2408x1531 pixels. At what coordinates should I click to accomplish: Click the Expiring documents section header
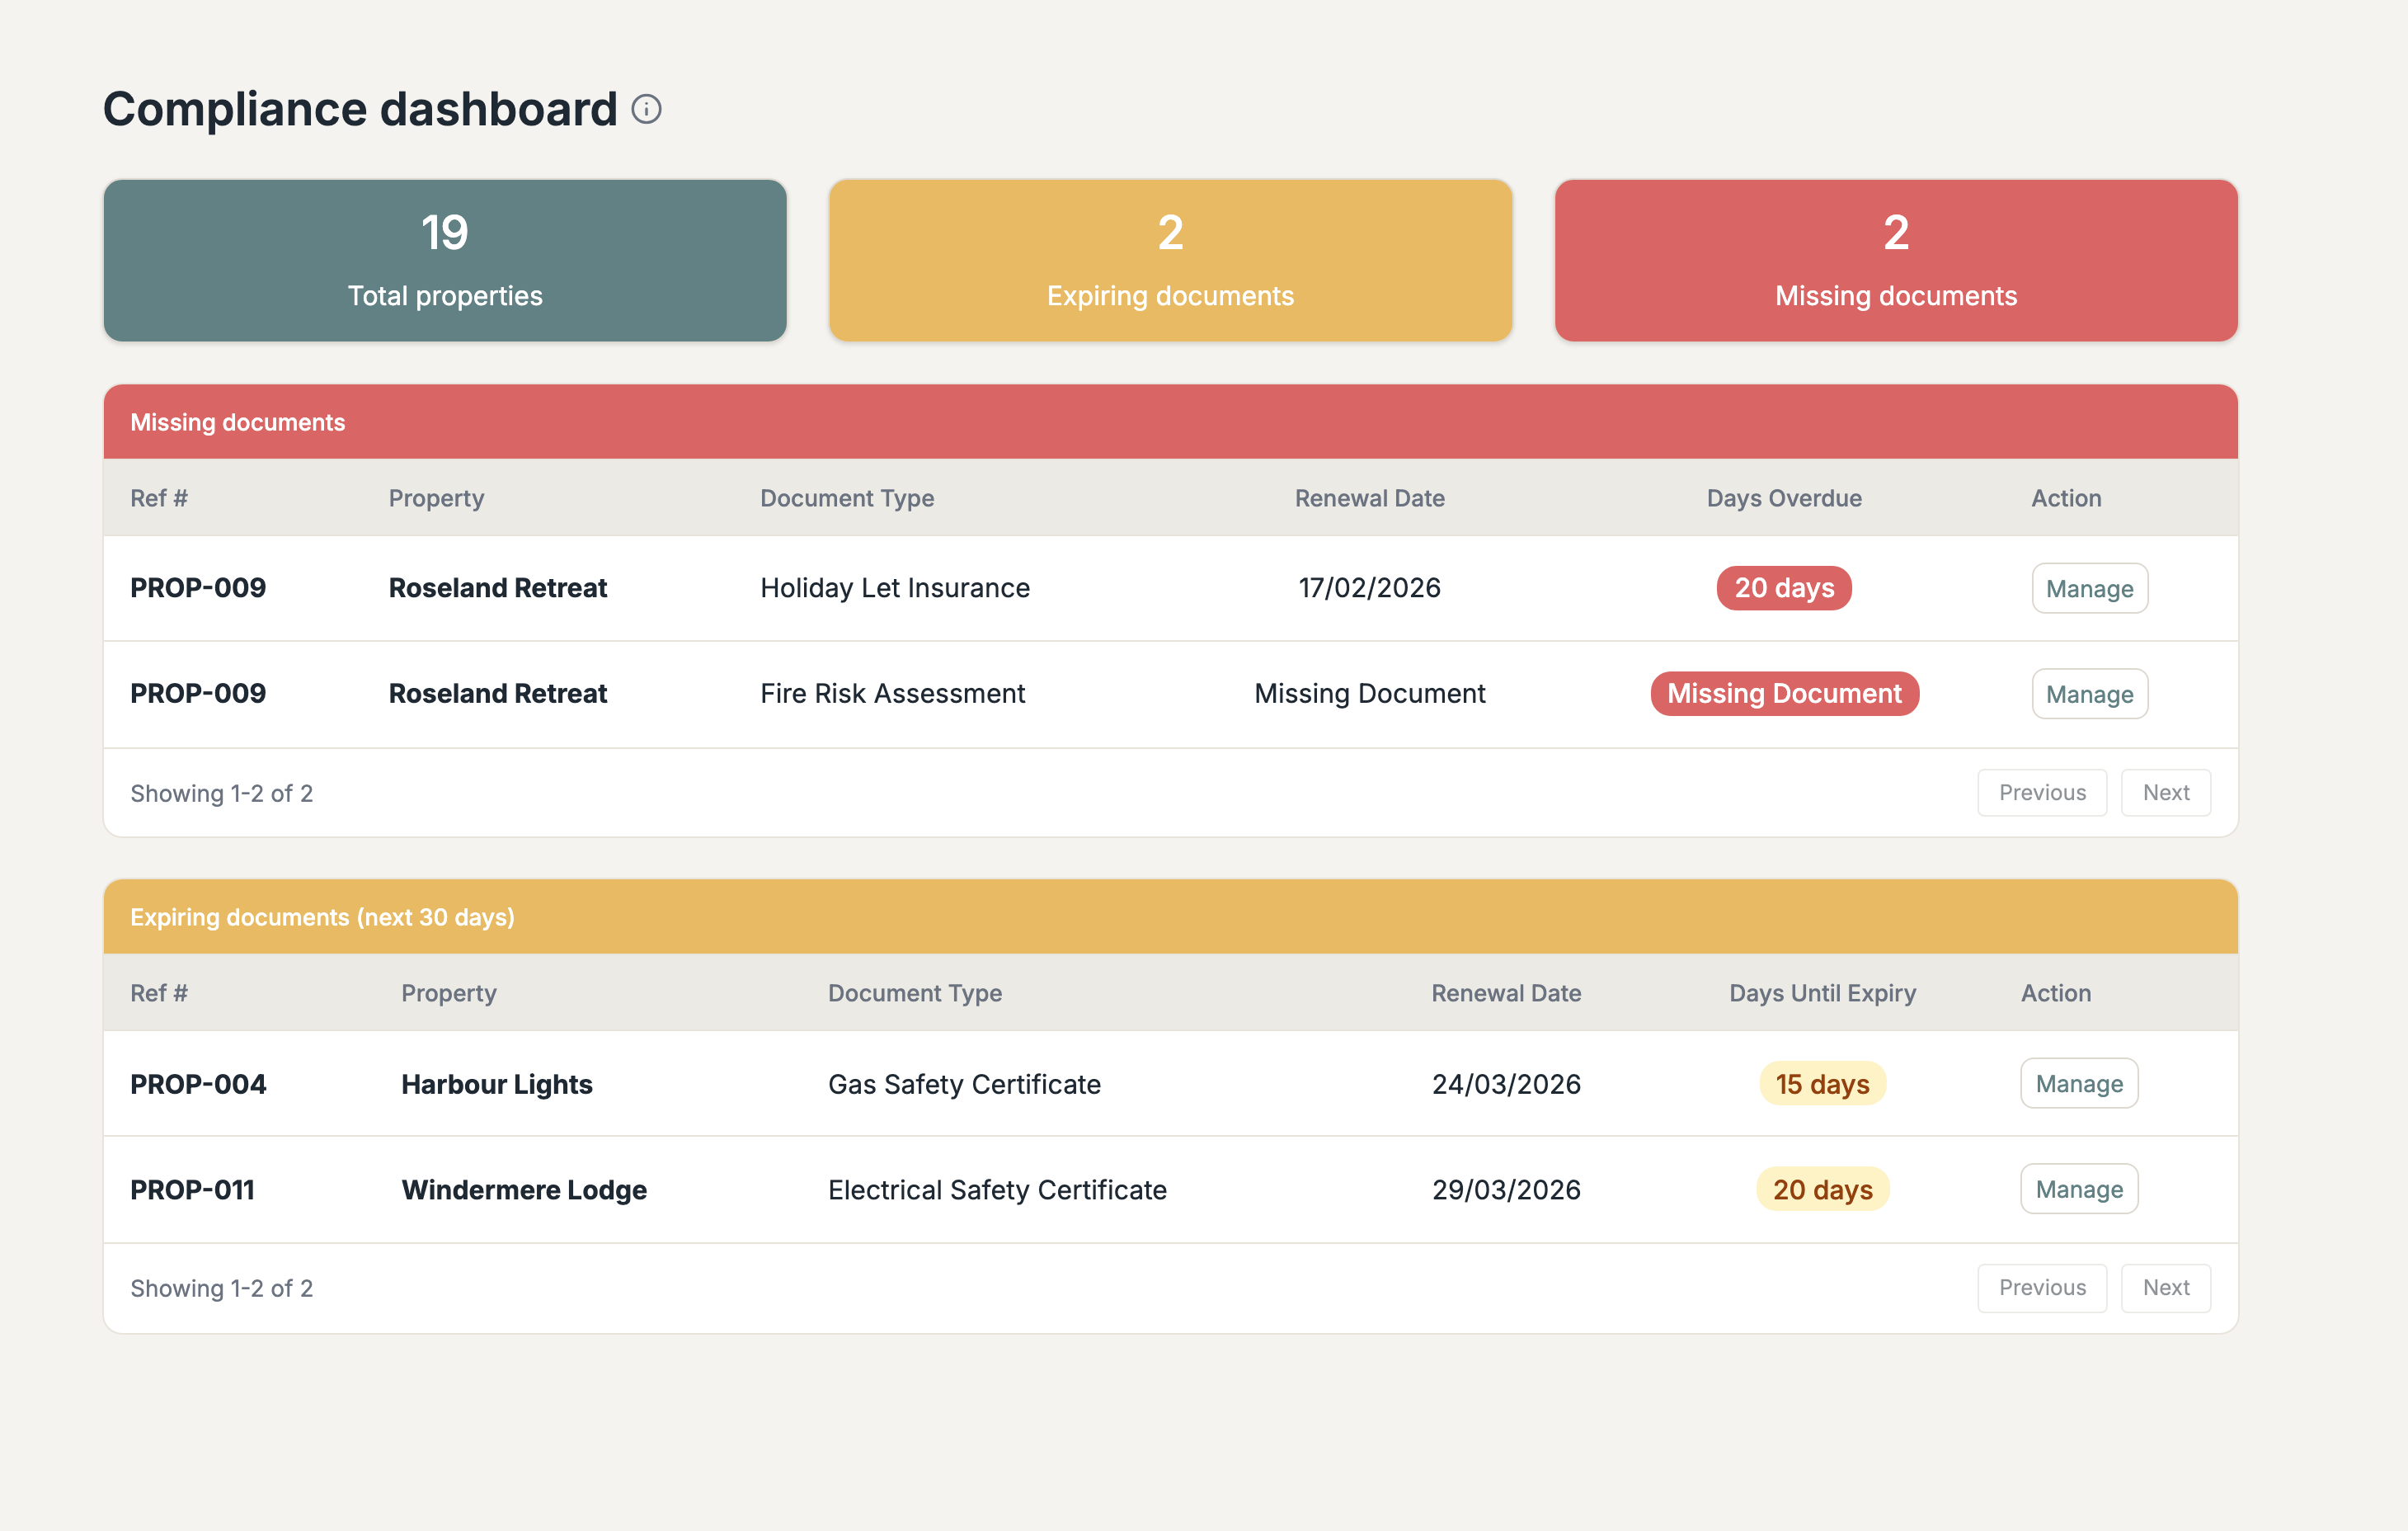pos(322,916)
